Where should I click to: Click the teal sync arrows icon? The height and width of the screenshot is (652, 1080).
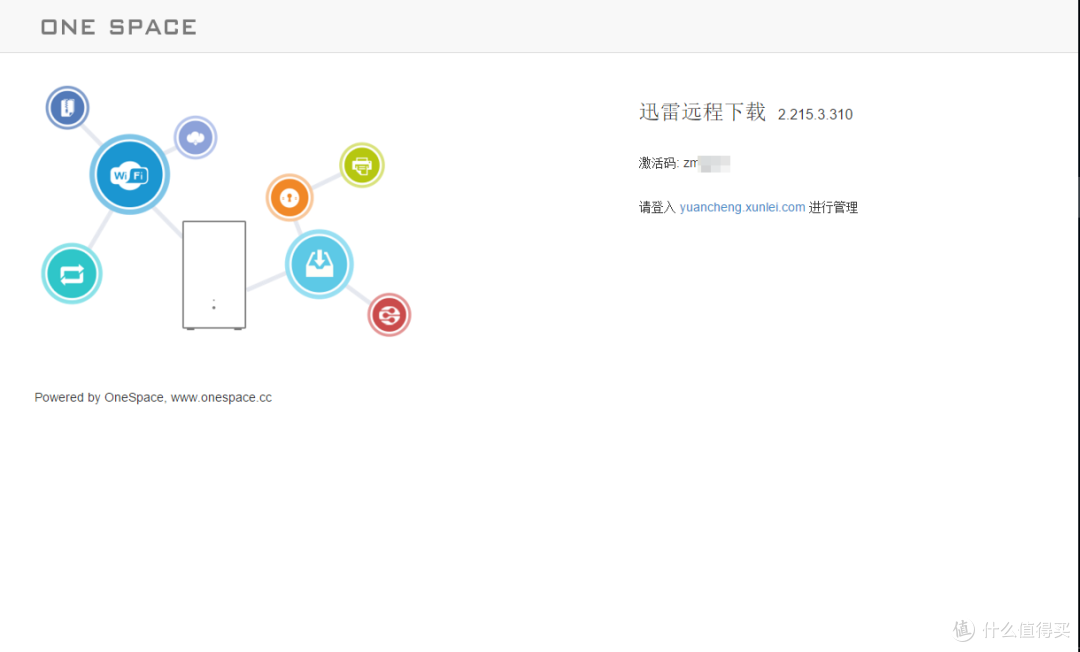click(x=71, y=274)
